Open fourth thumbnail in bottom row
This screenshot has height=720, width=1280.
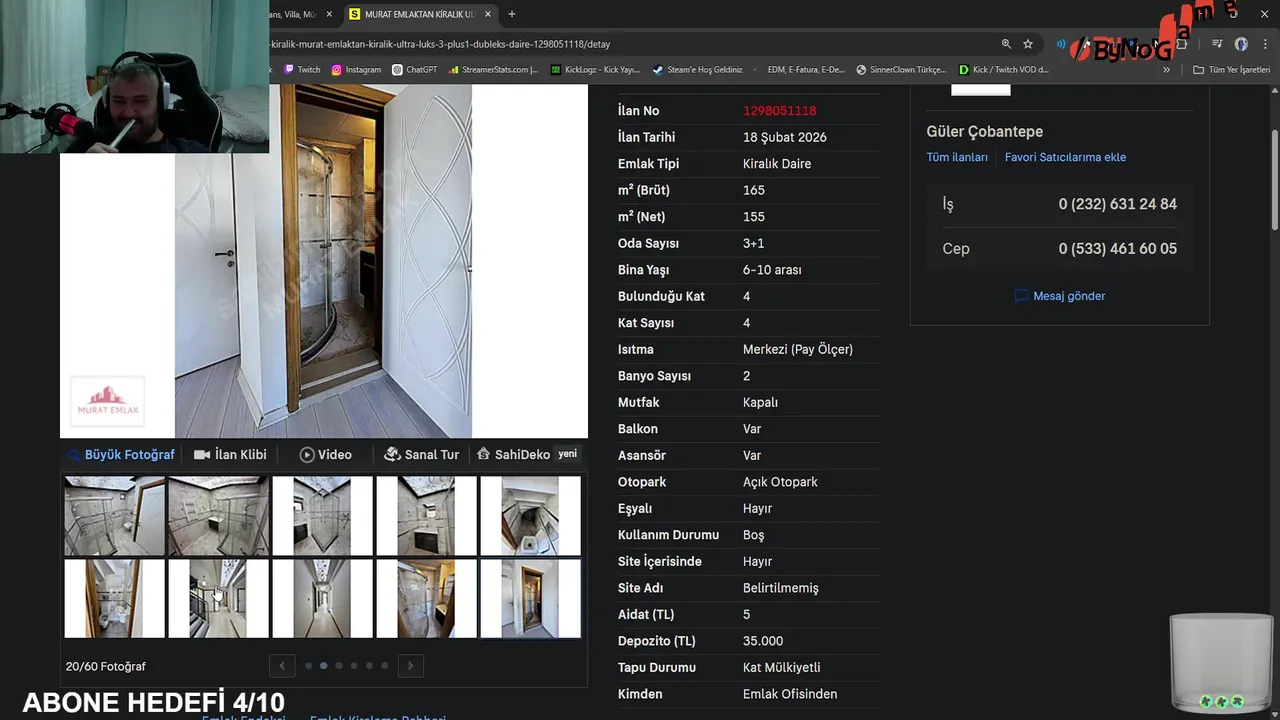[x=426, y=598]
